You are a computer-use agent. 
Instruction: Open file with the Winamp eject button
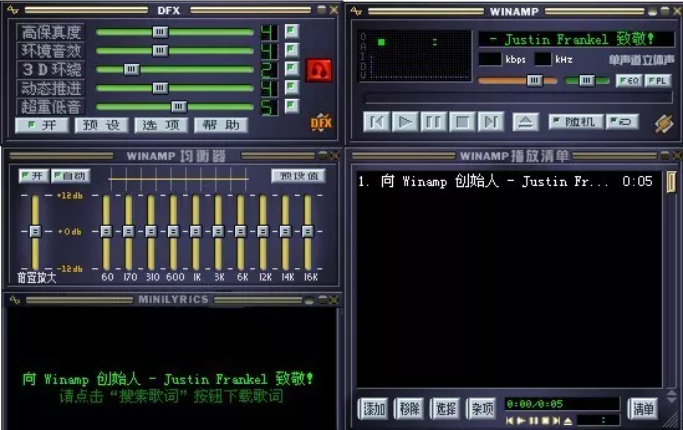pos(525,122)
